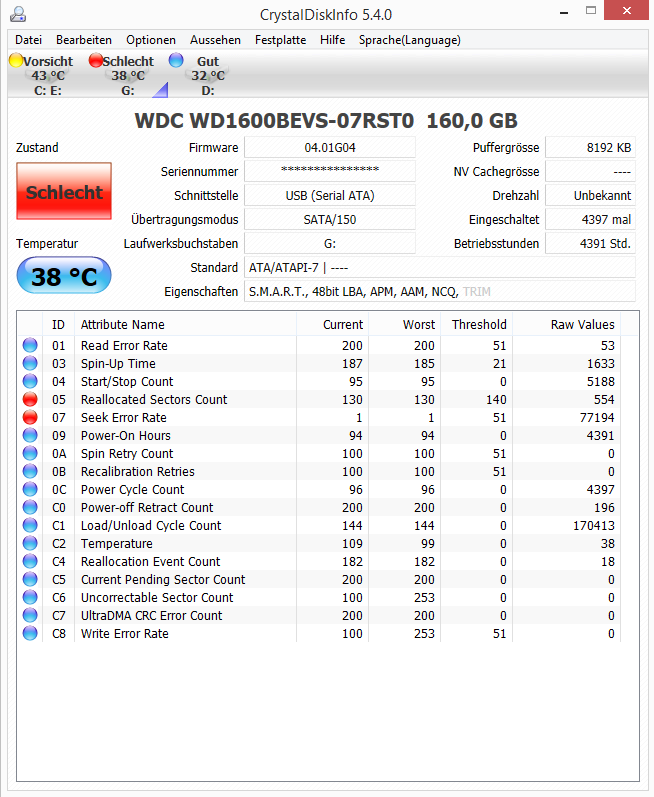
Task: Click status orb for Power-off Retract Count
Action: pos(30,507)
